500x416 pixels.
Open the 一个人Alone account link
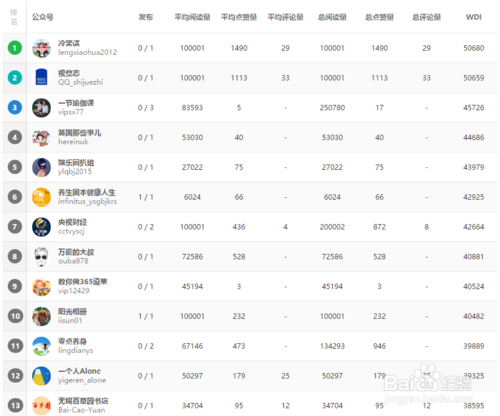click(x=79, y=371)
